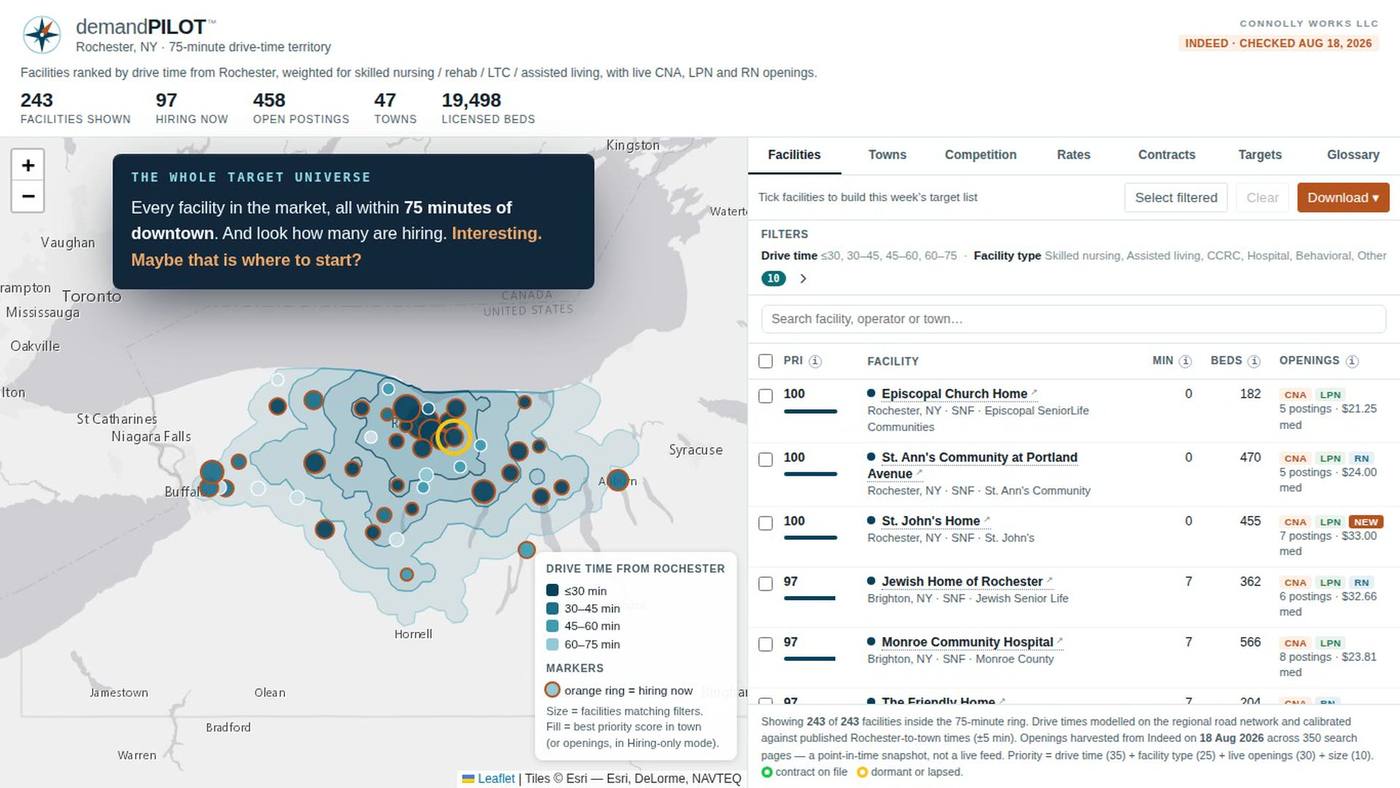Zoom in the map with plus button
The width and height of the screenshot is (1400, 788).
coord(28,165)
